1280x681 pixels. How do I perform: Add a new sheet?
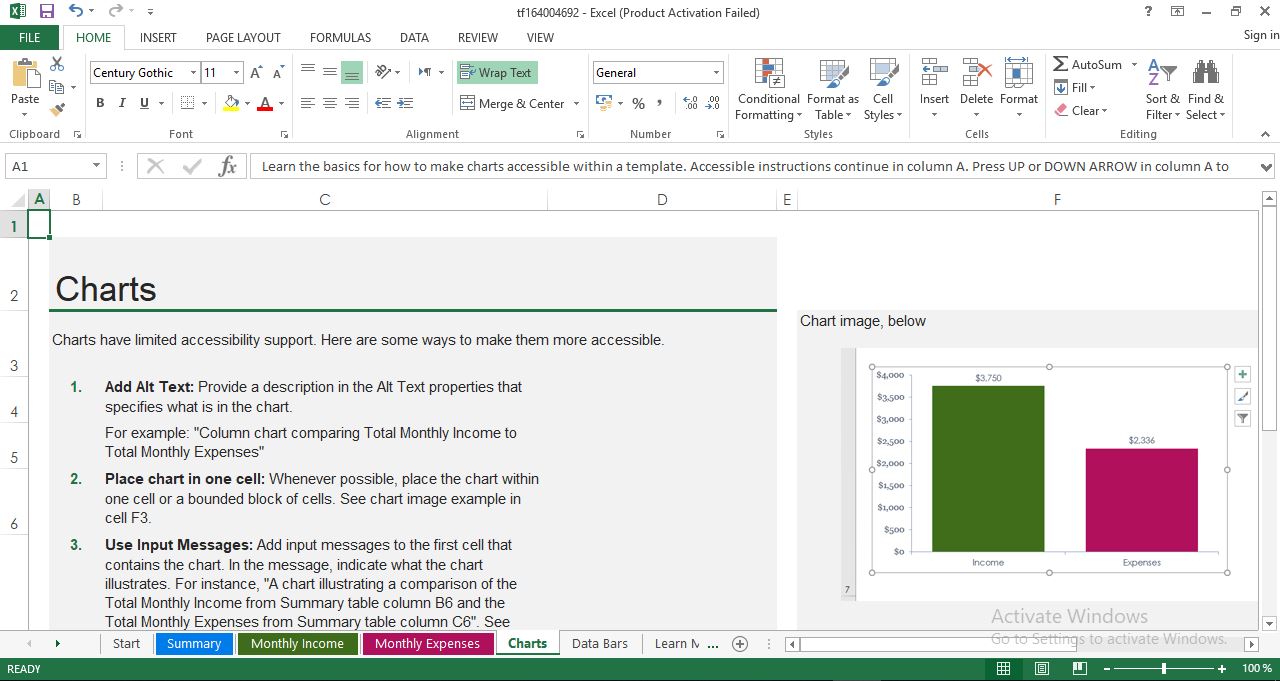[740, 644]
